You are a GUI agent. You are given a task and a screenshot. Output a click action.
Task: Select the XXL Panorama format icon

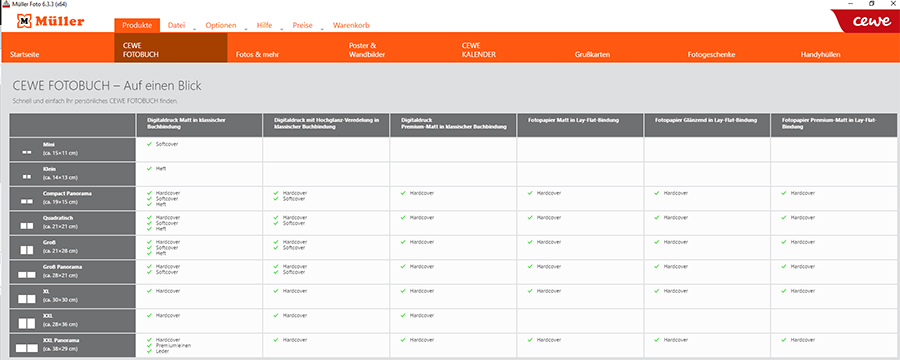pyautogui.click(x=26, y=348)
